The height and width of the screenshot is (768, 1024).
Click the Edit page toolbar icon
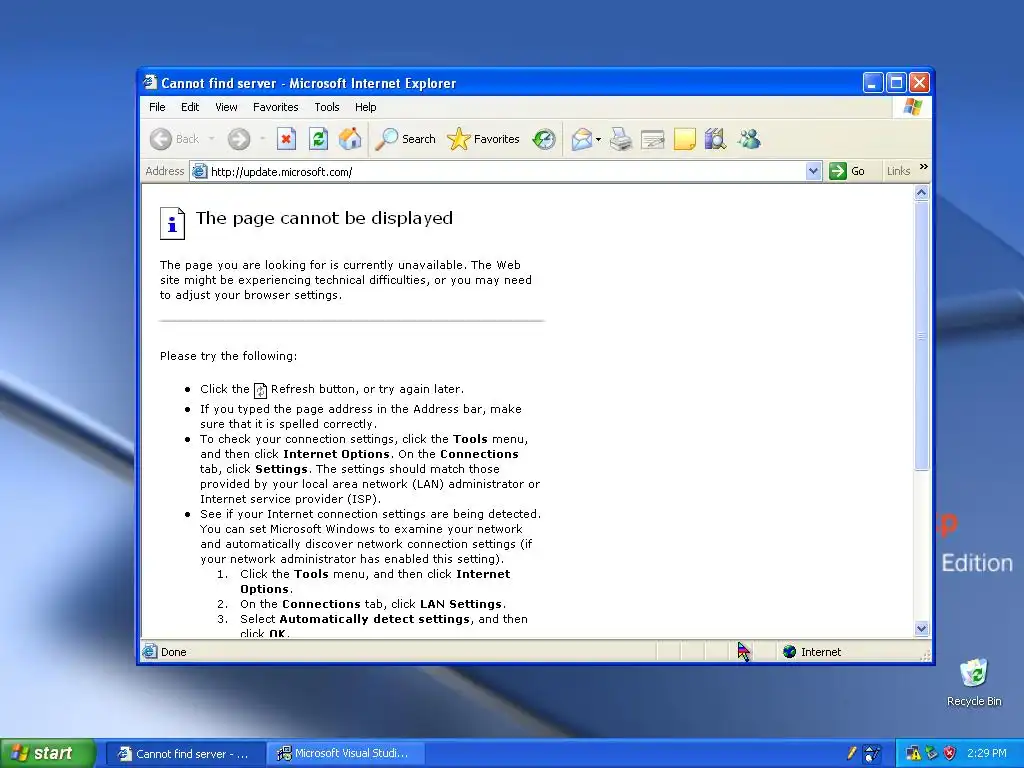point(652,139)
